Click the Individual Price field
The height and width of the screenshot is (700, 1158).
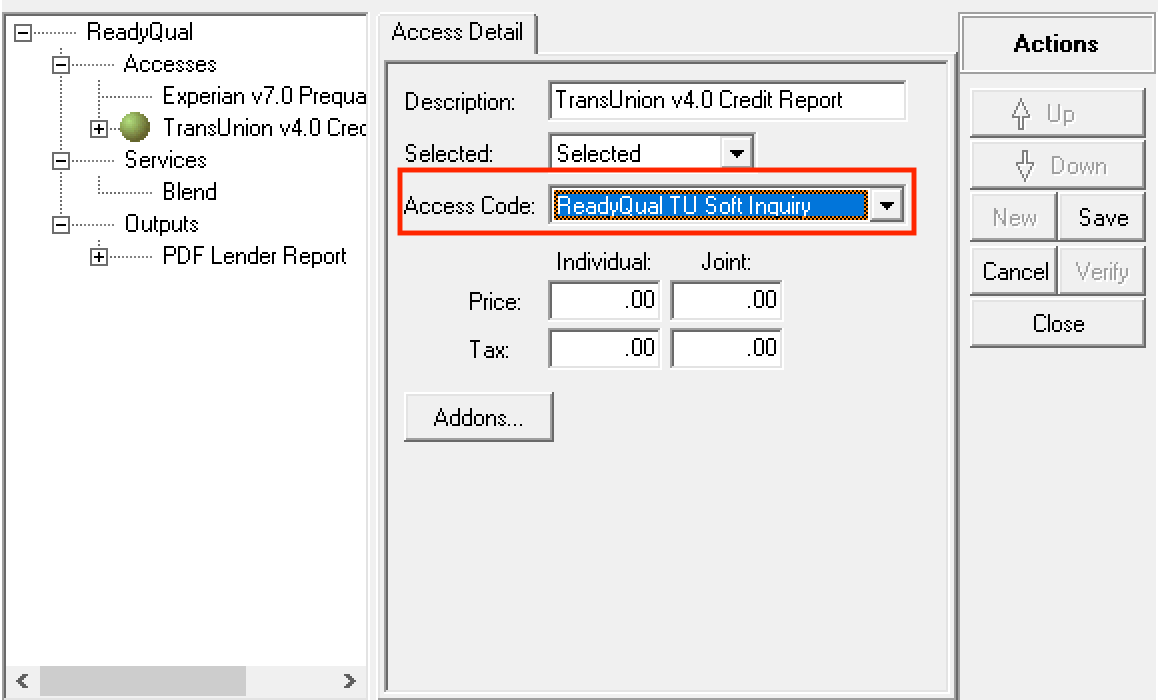click(x=604, y=301)
